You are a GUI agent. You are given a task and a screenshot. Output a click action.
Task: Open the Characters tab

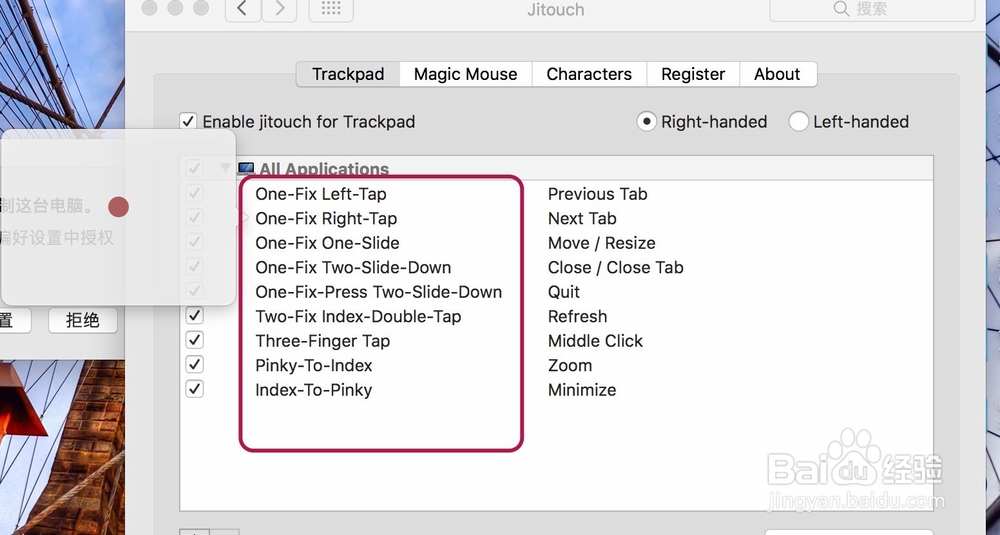point(589,74)
